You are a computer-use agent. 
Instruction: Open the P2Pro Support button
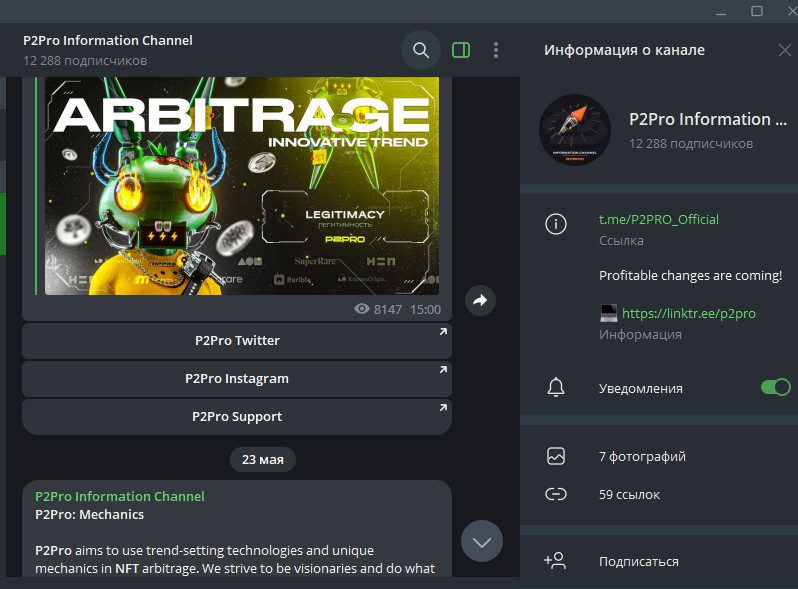point(237,417)
